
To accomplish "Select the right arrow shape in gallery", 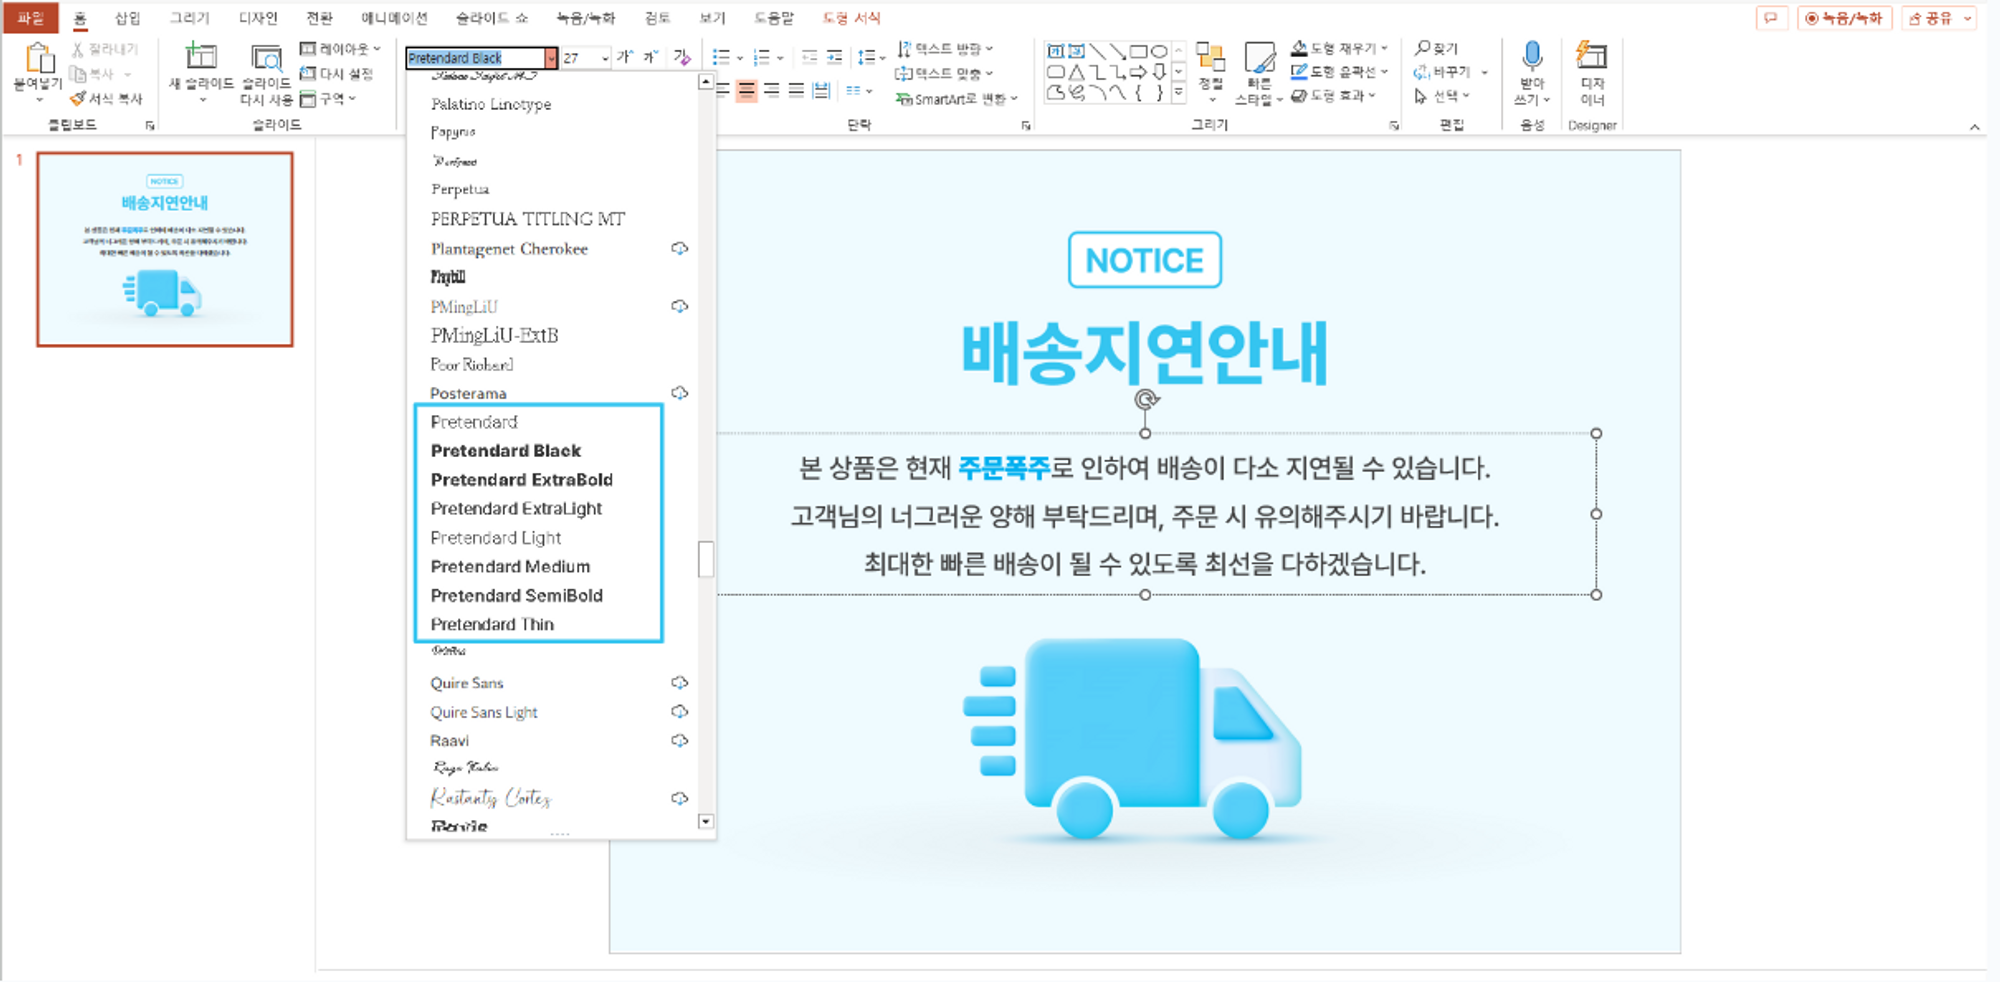I will [x=1138, y=72].
